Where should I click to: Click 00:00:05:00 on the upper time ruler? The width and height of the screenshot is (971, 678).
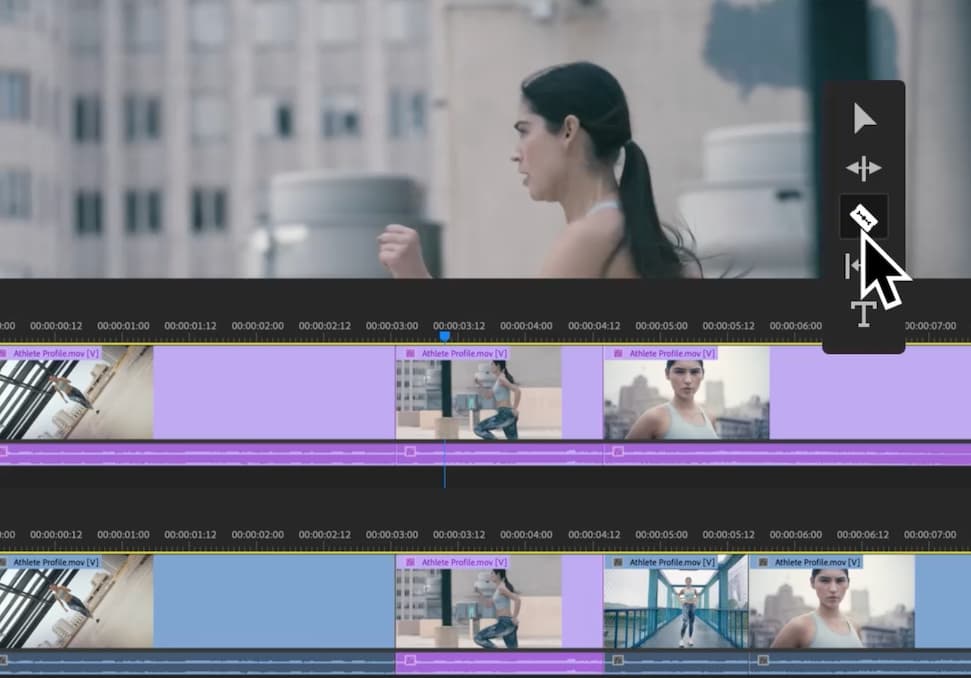(x=660, y=326)
